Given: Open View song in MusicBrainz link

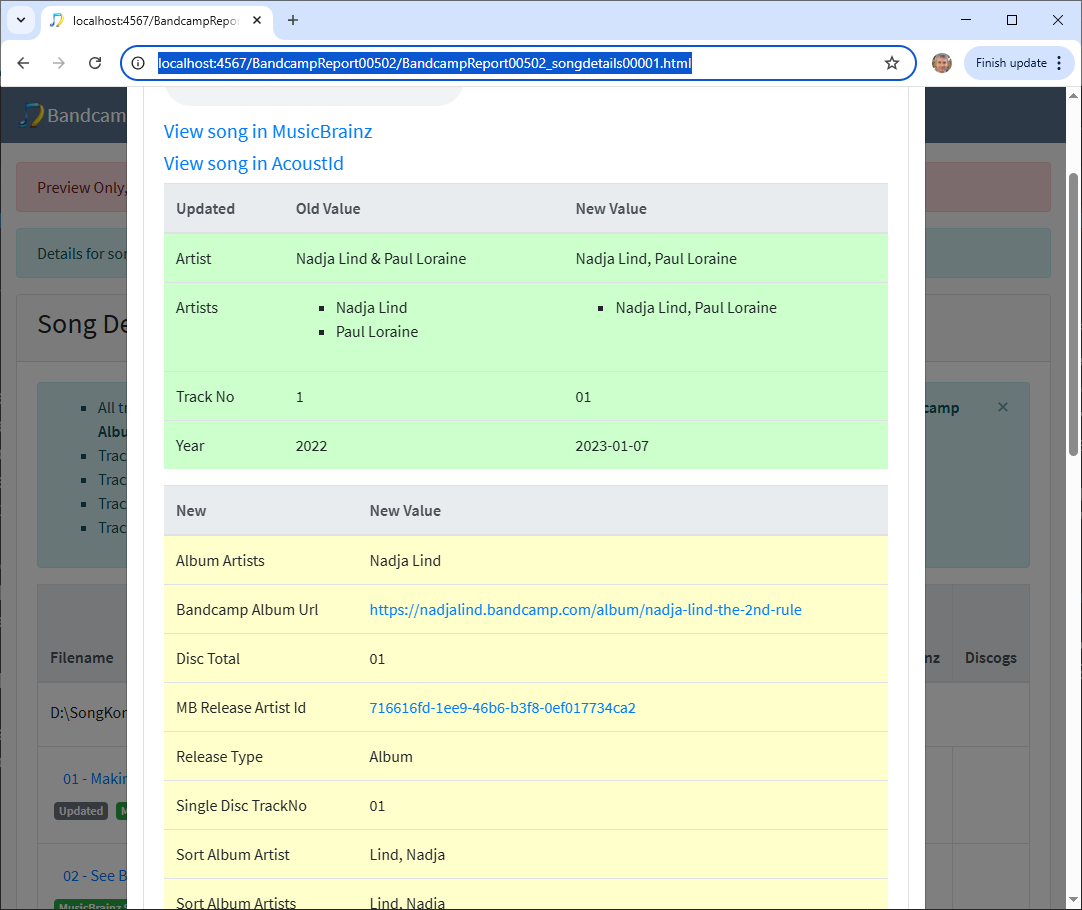Looking at the screenshot, I should click(268, 131).
